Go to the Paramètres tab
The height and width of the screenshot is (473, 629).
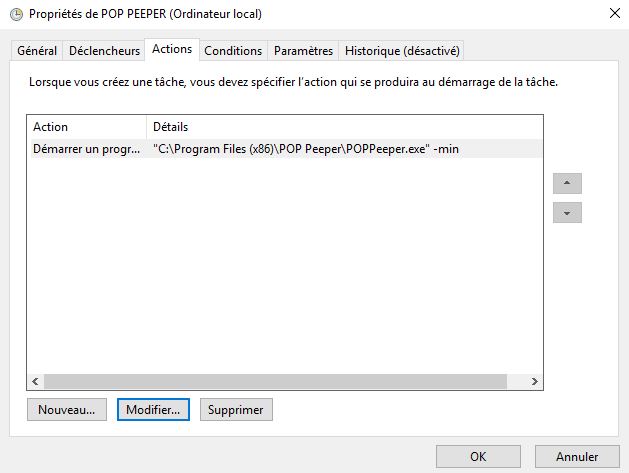click(303, 51)
